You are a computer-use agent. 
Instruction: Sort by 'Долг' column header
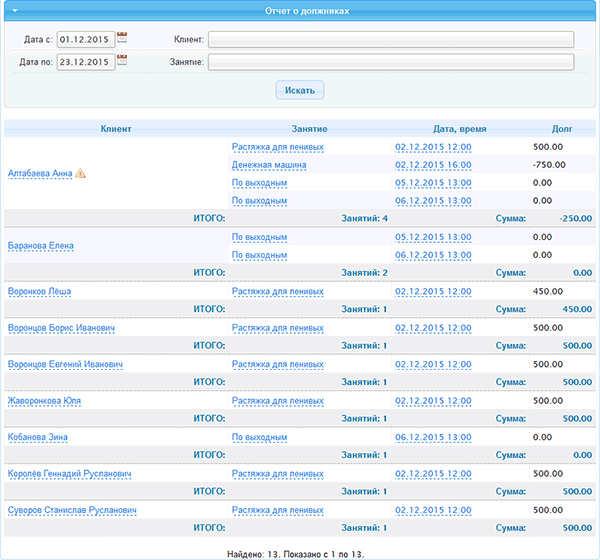(562, 129)
